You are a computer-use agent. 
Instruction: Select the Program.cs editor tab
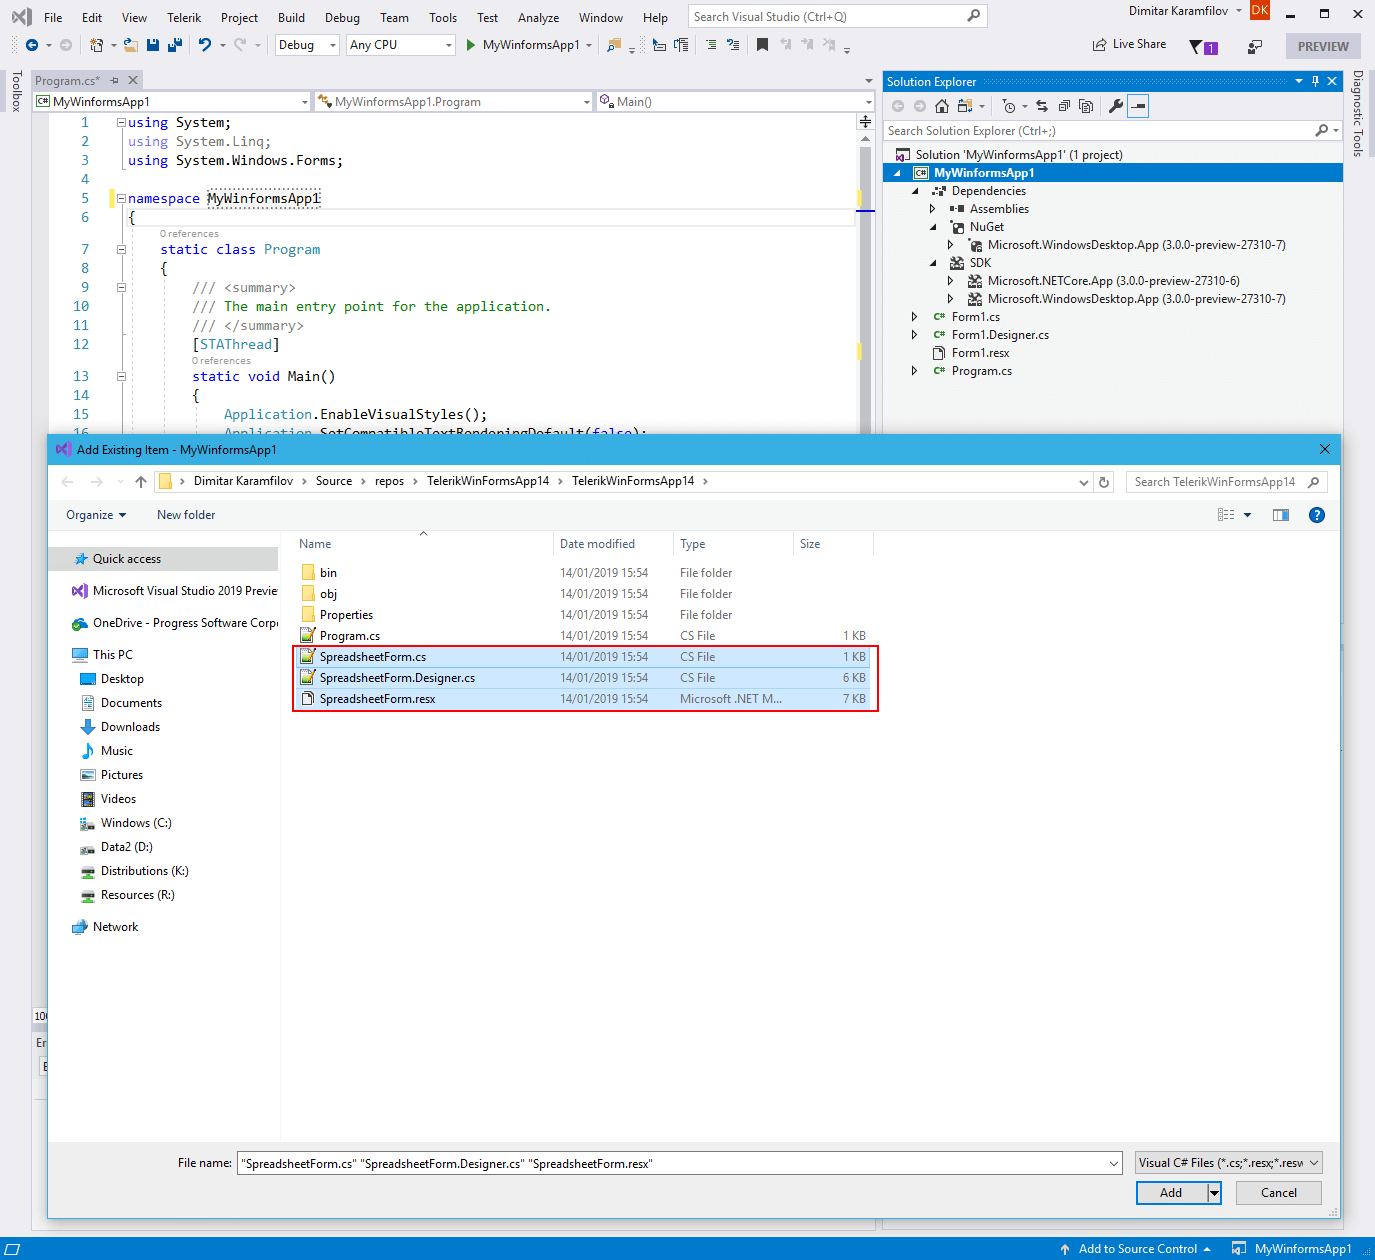point(67,80)
